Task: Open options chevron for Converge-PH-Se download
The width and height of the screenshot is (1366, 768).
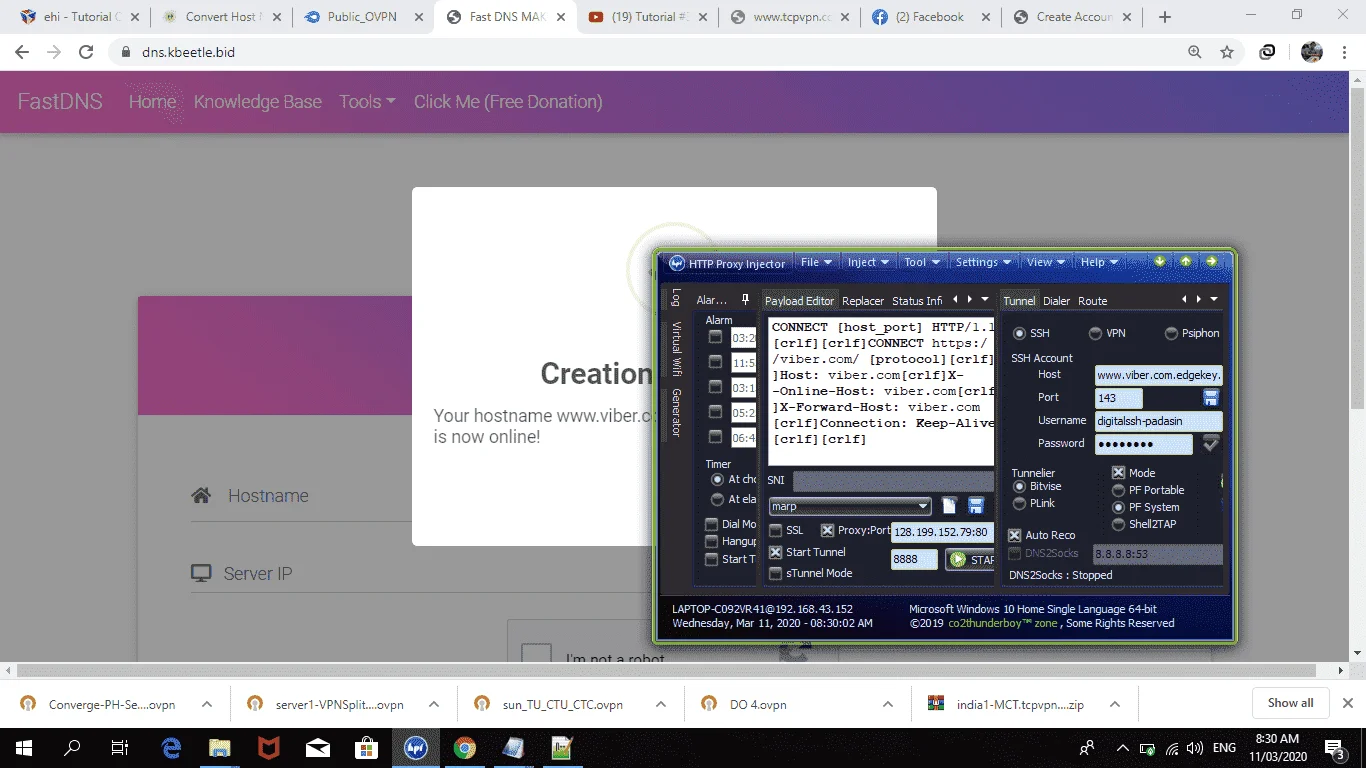Action: click(207, 704)
